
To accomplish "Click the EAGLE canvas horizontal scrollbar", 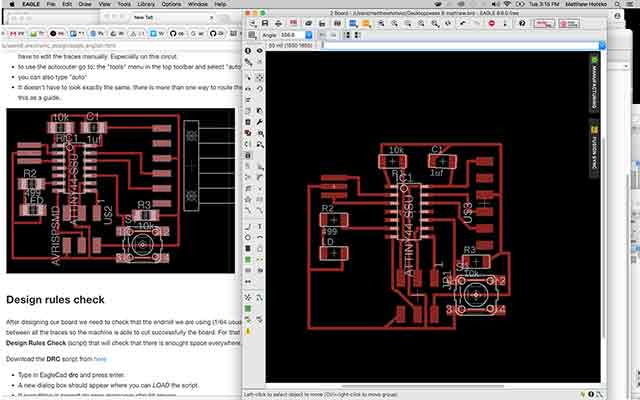I will (x=422, y=386).
